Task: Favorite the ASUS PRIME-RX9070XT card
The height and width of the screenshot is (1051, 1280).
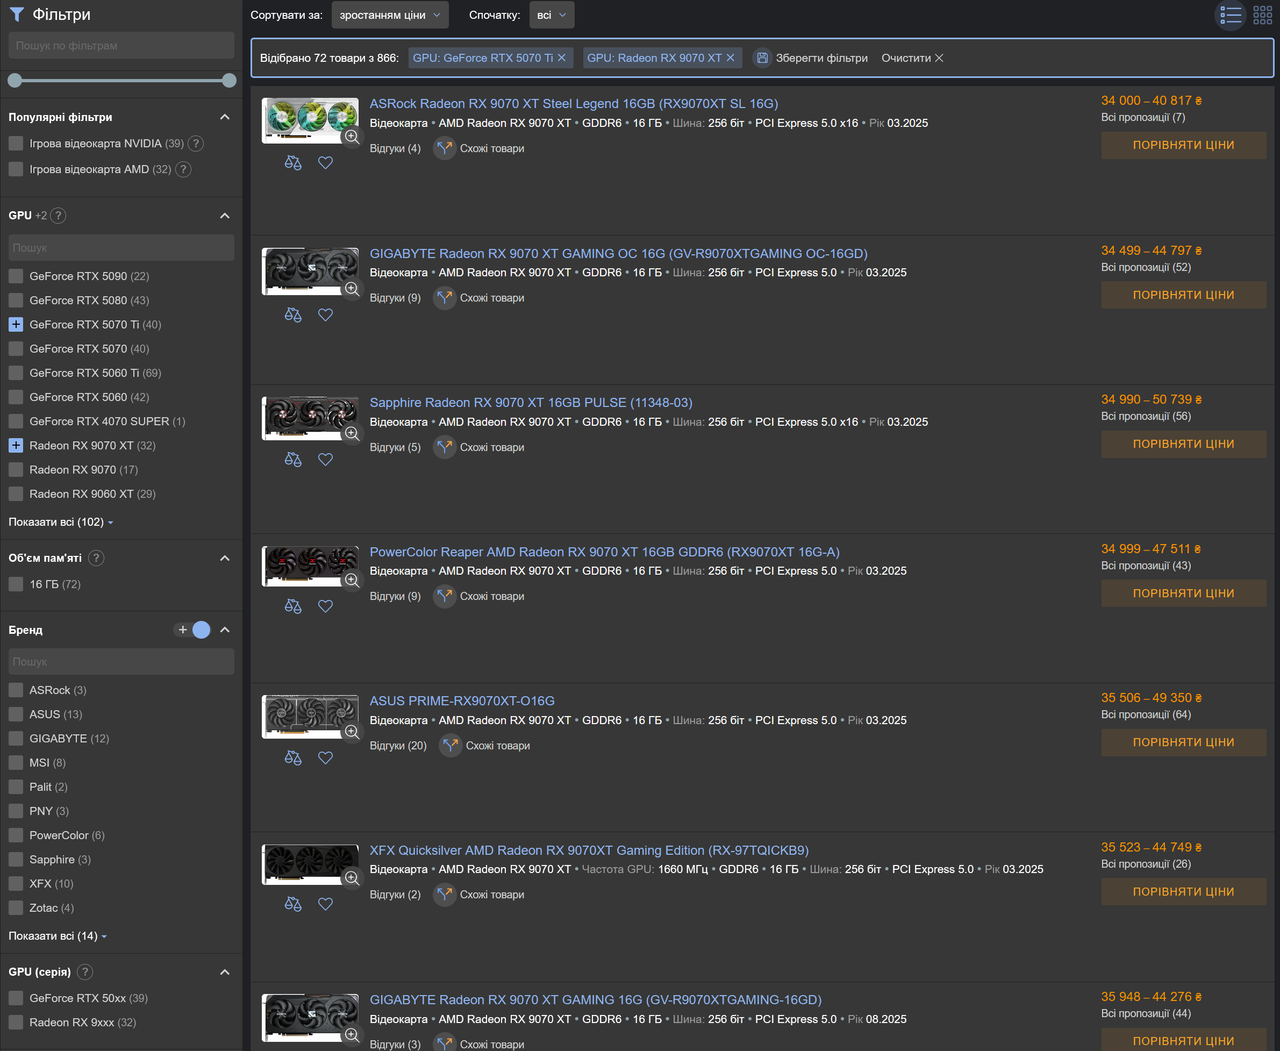Action: (x=325, y=758)
